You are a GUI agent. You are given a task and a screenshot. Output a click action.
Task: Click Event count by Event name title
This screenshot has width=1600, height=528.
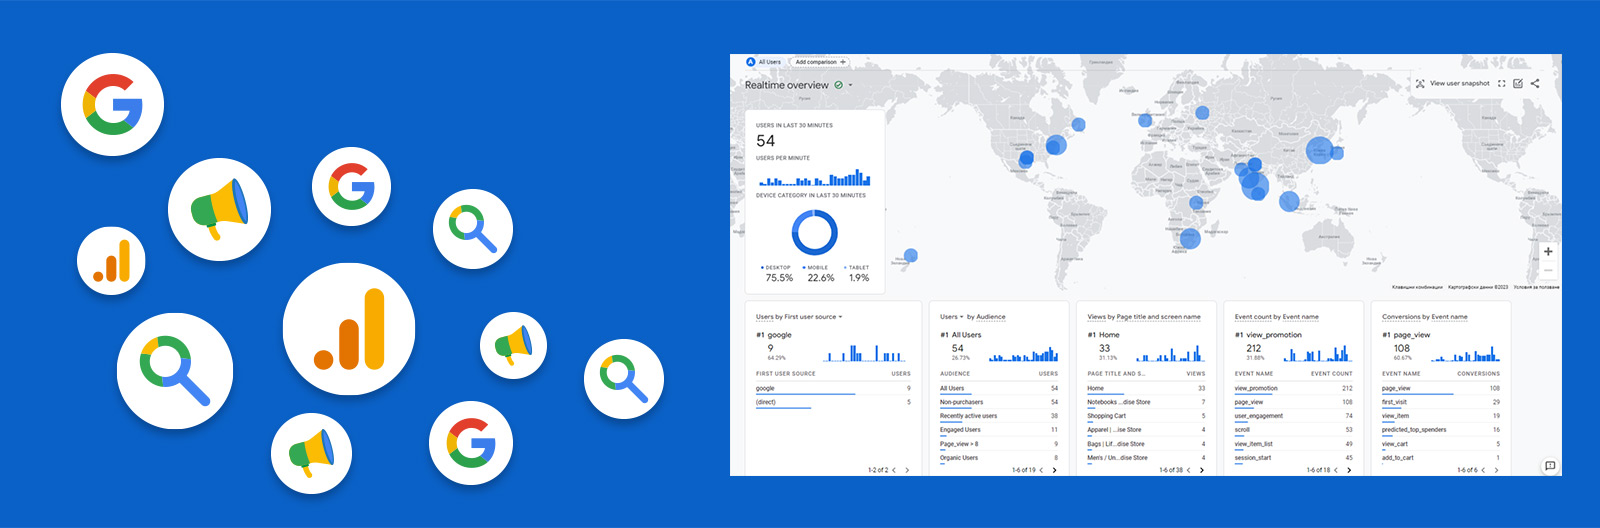(1277, 317)
